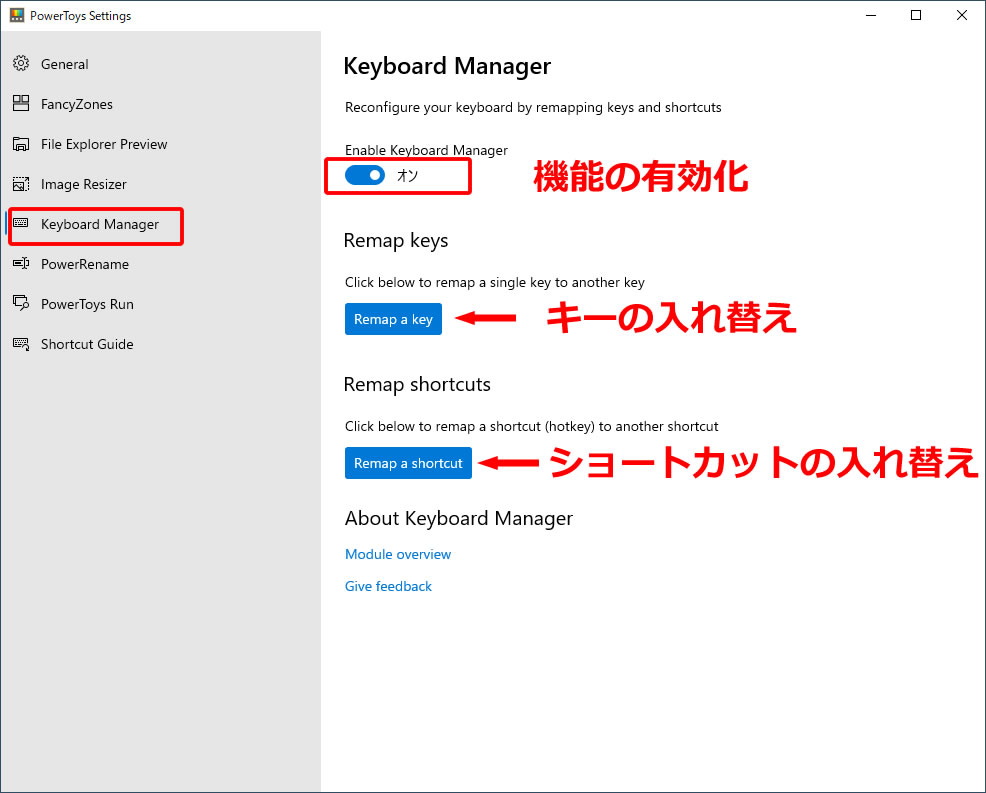This screenshot has width=986, height=793.
Task: Click the Keyboard Manager page heading
Action: (447, 65)
